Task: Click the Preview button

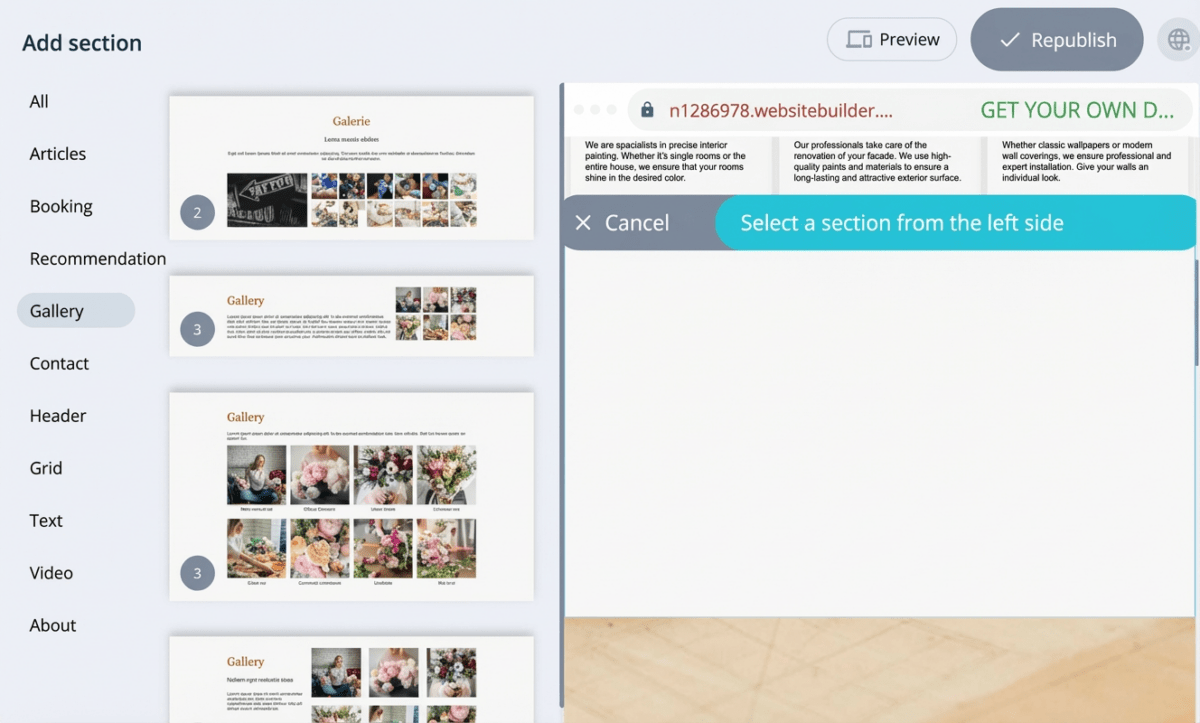Action: 891,40
